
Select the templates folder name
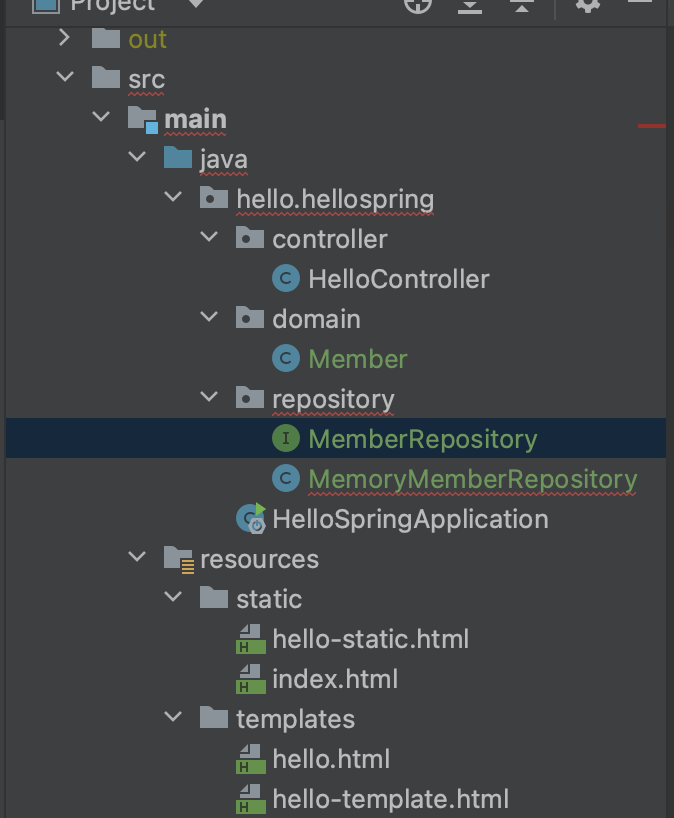(295, 720)
